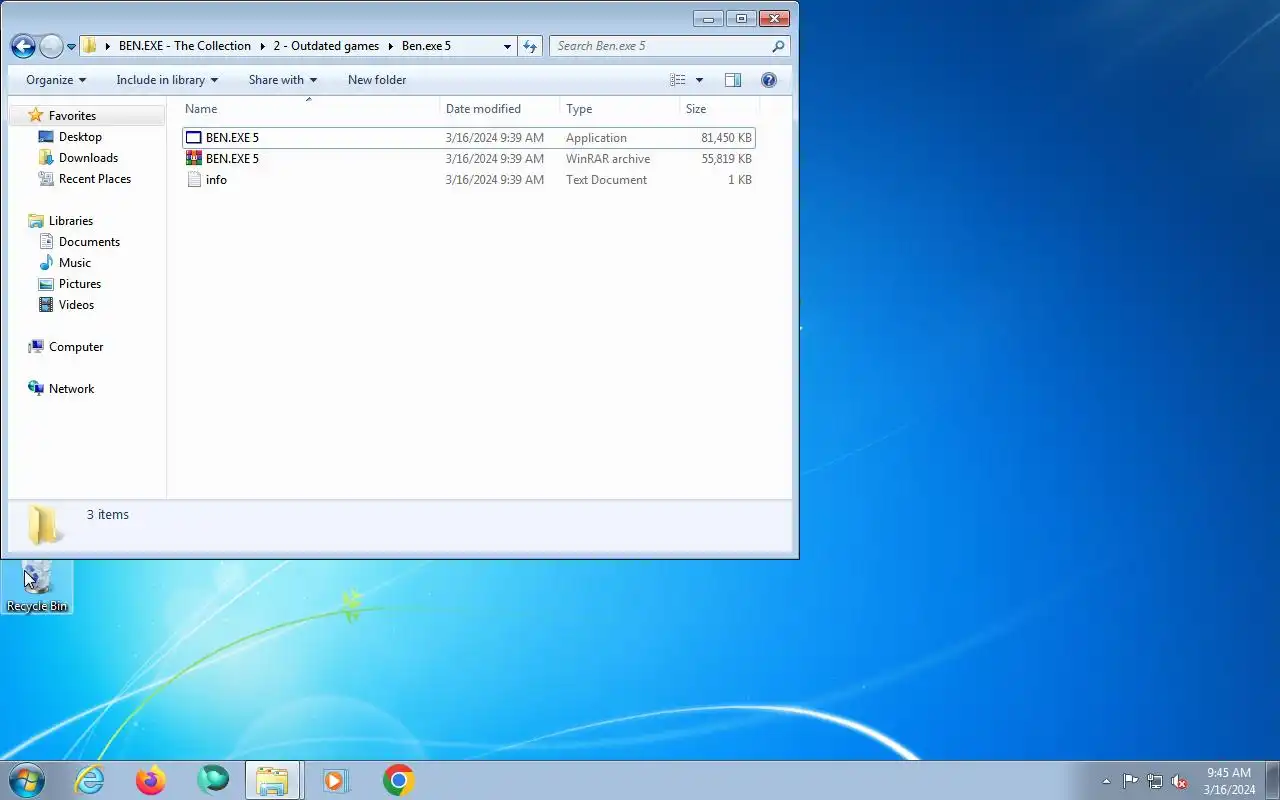This screenshot has width=1280, height=800.
Task: Sort by Date modified column
Action: [x=500, y=109]
